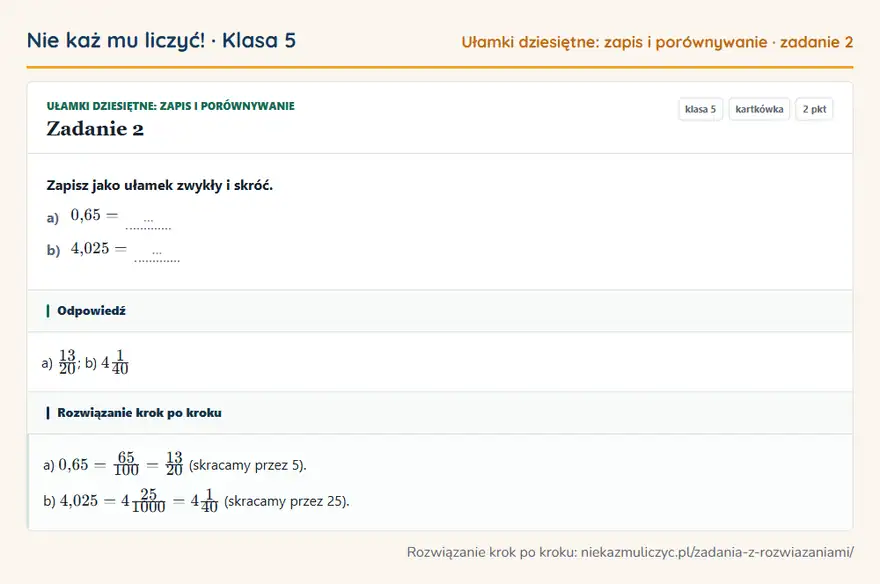The width and height of the screenshot is (880, 584).
Task: Click the 'kartkówka' tag badge
Action: tap(759, 109)
